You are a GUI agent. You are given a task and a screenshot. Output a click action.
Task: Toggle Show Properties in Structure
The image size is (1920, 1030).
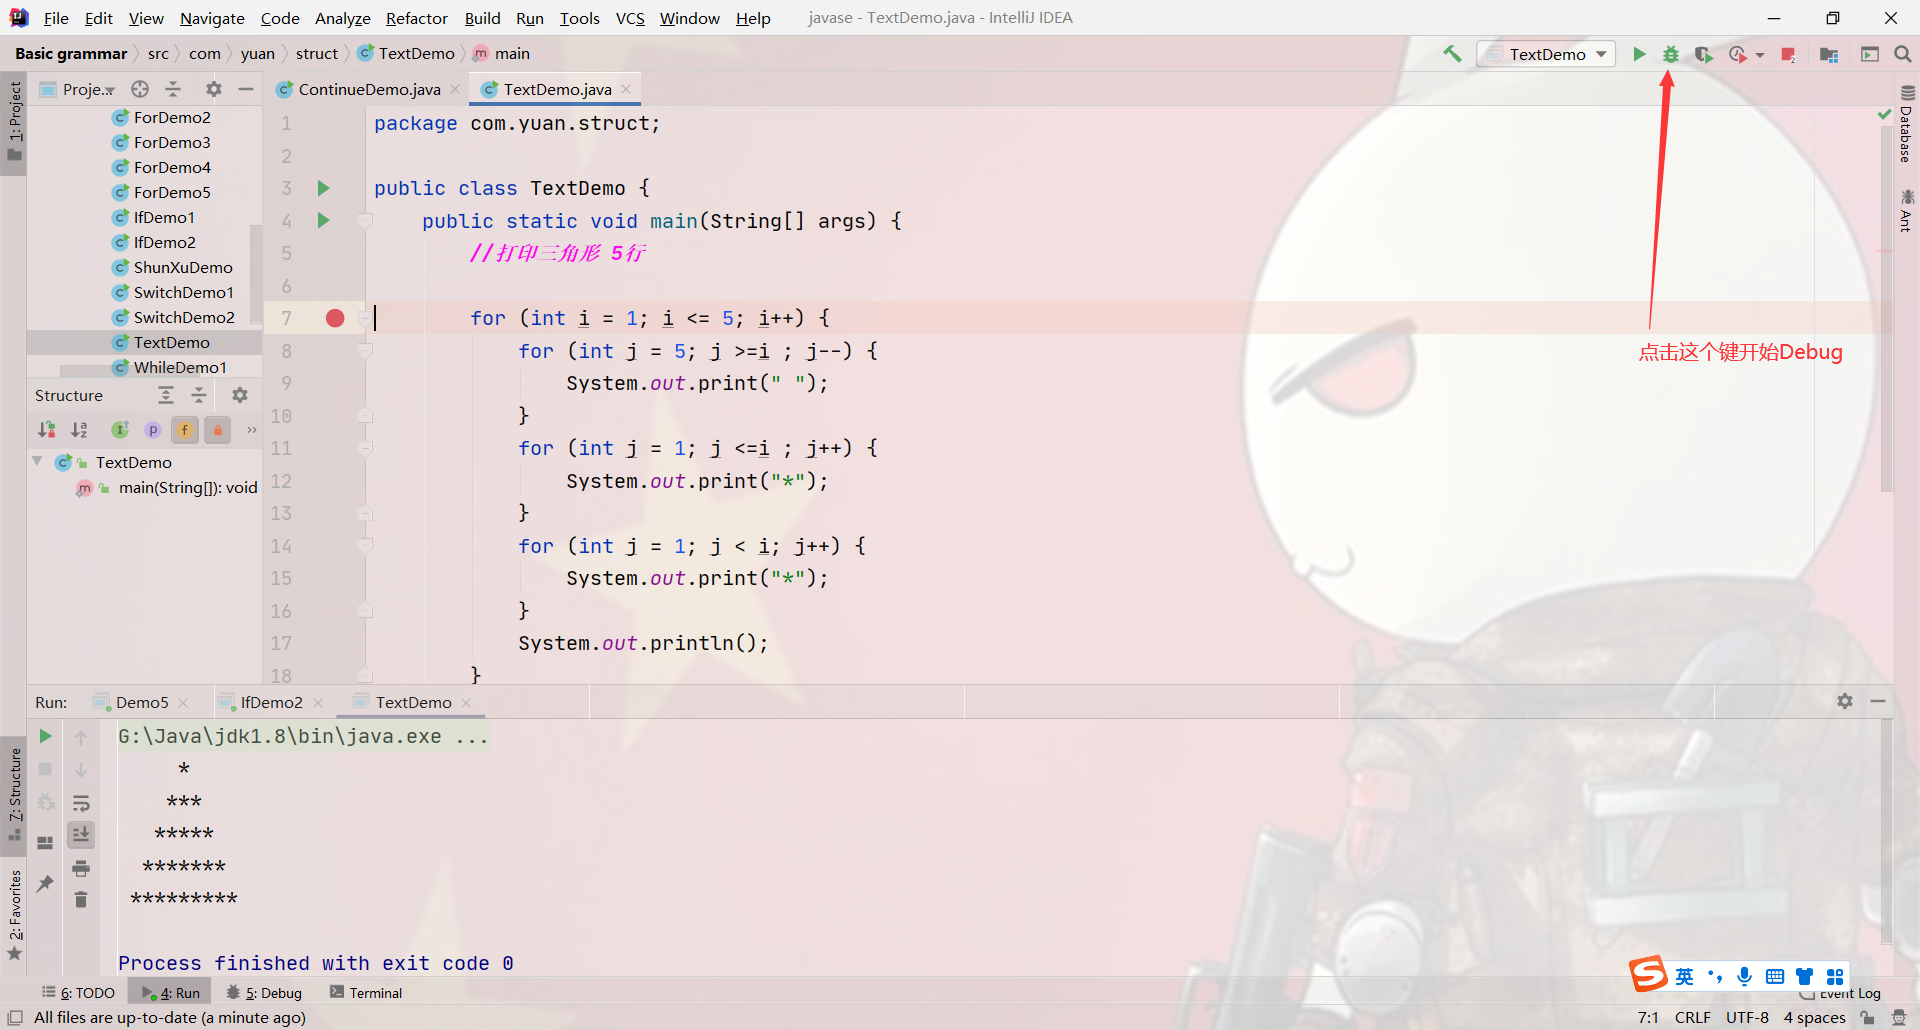click(153, 430)
